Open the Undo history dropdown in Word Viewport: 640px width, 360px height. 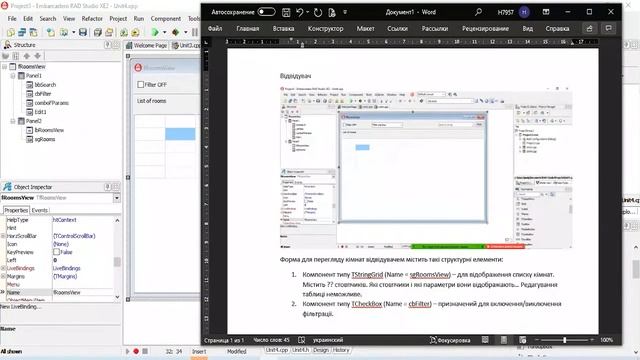pos(307,12)
